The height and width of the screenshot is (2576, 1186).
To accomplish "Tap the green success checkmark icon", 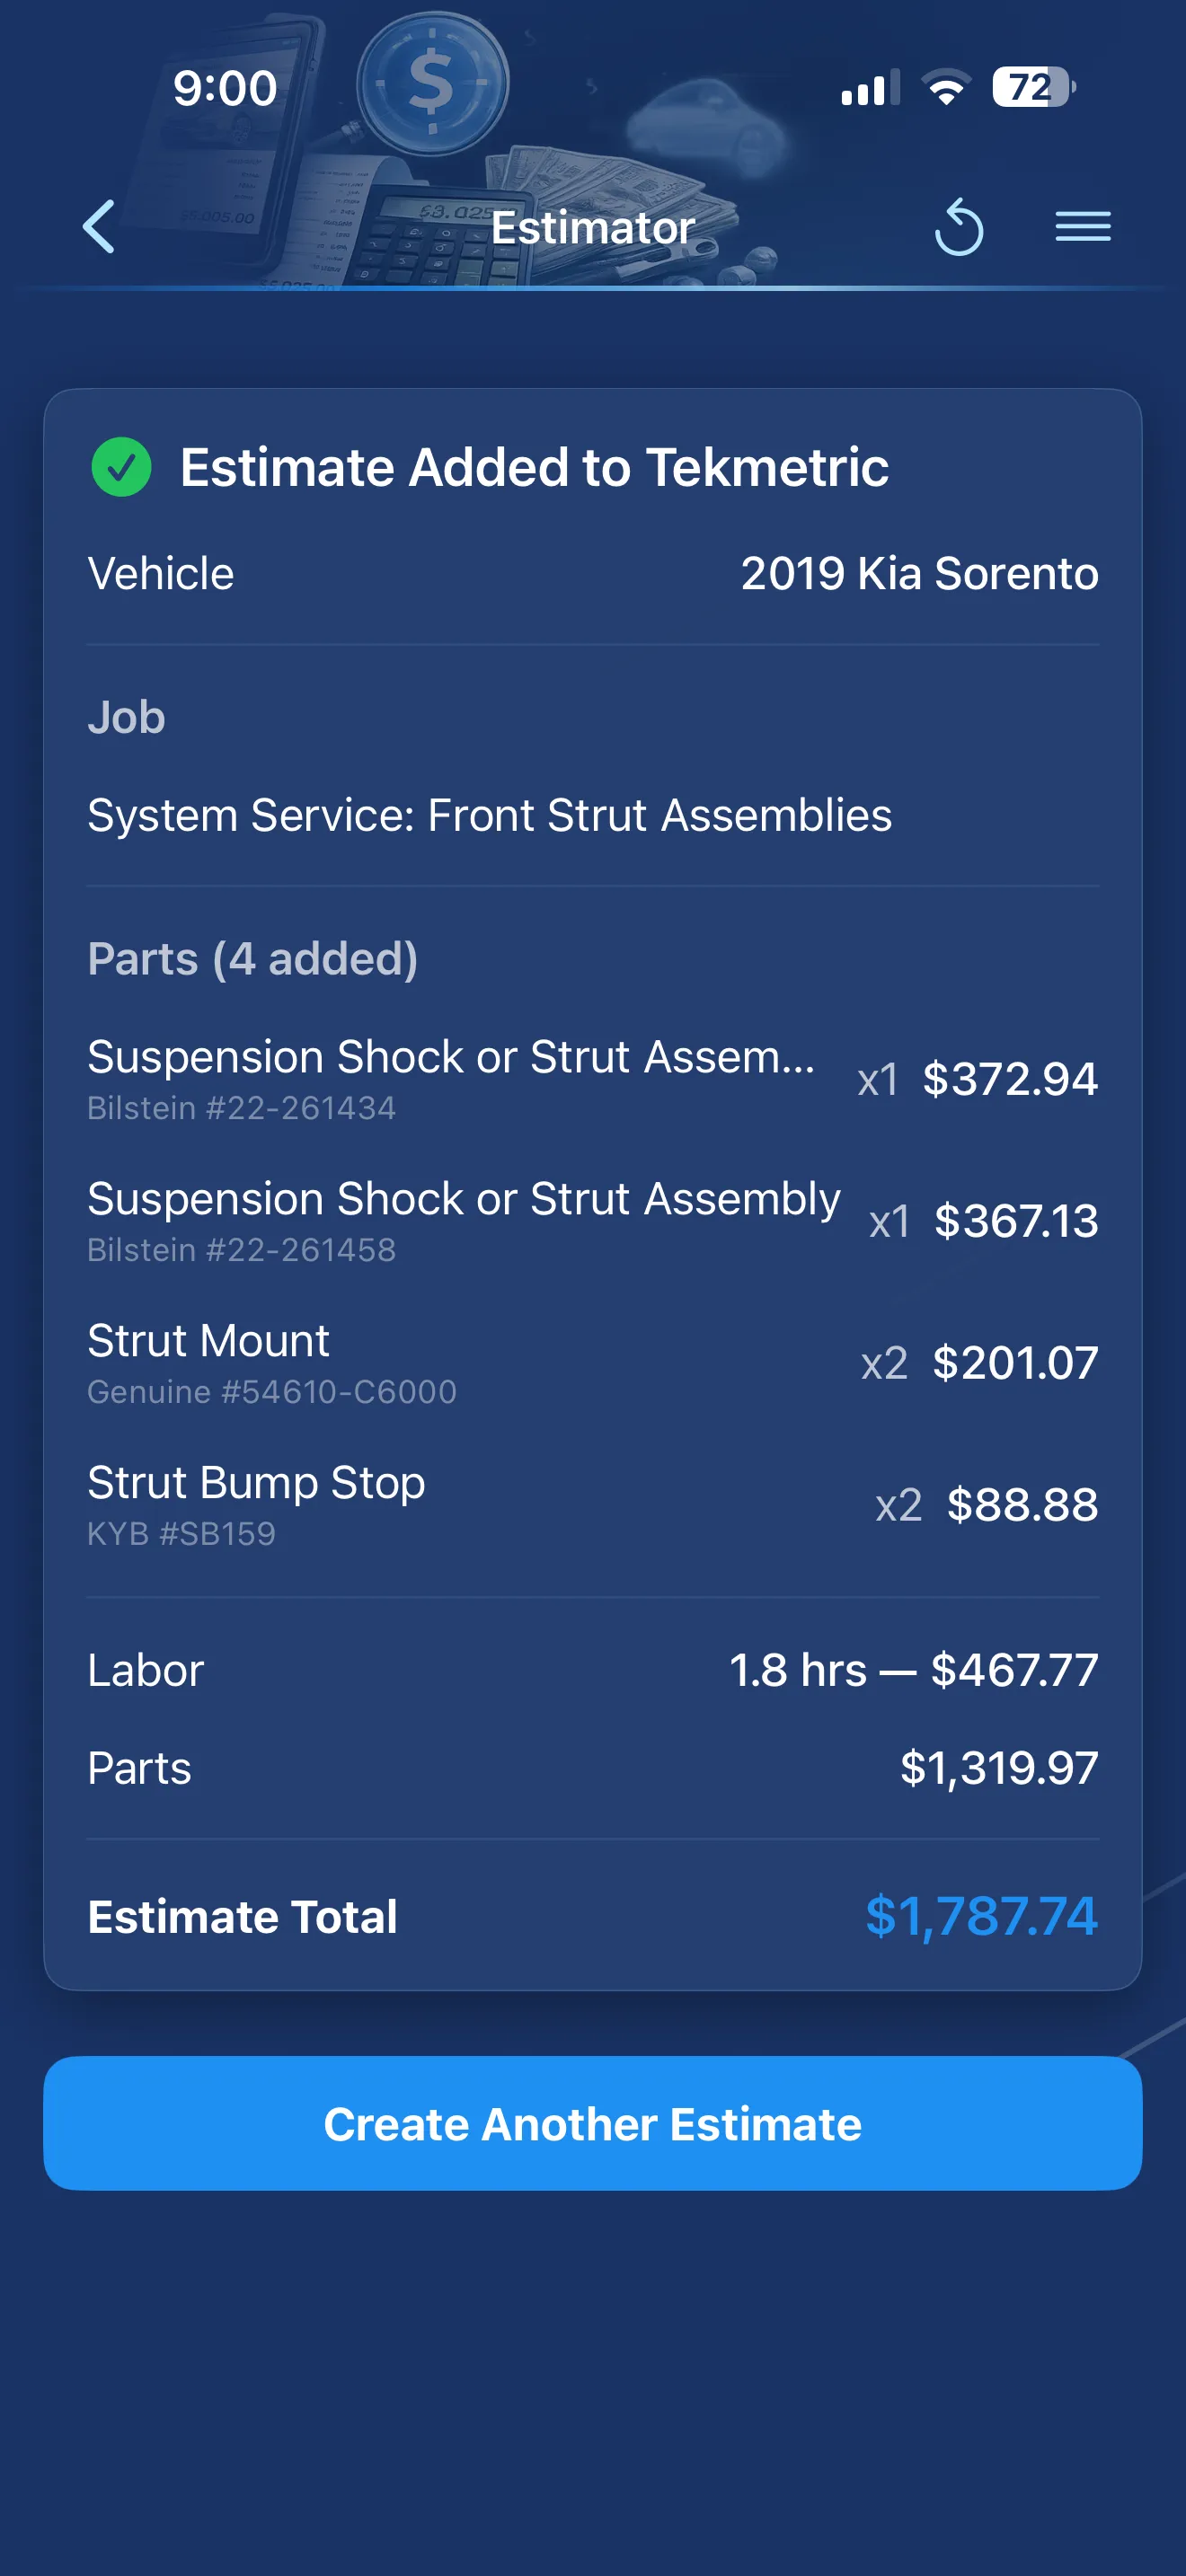I will 120,466.
